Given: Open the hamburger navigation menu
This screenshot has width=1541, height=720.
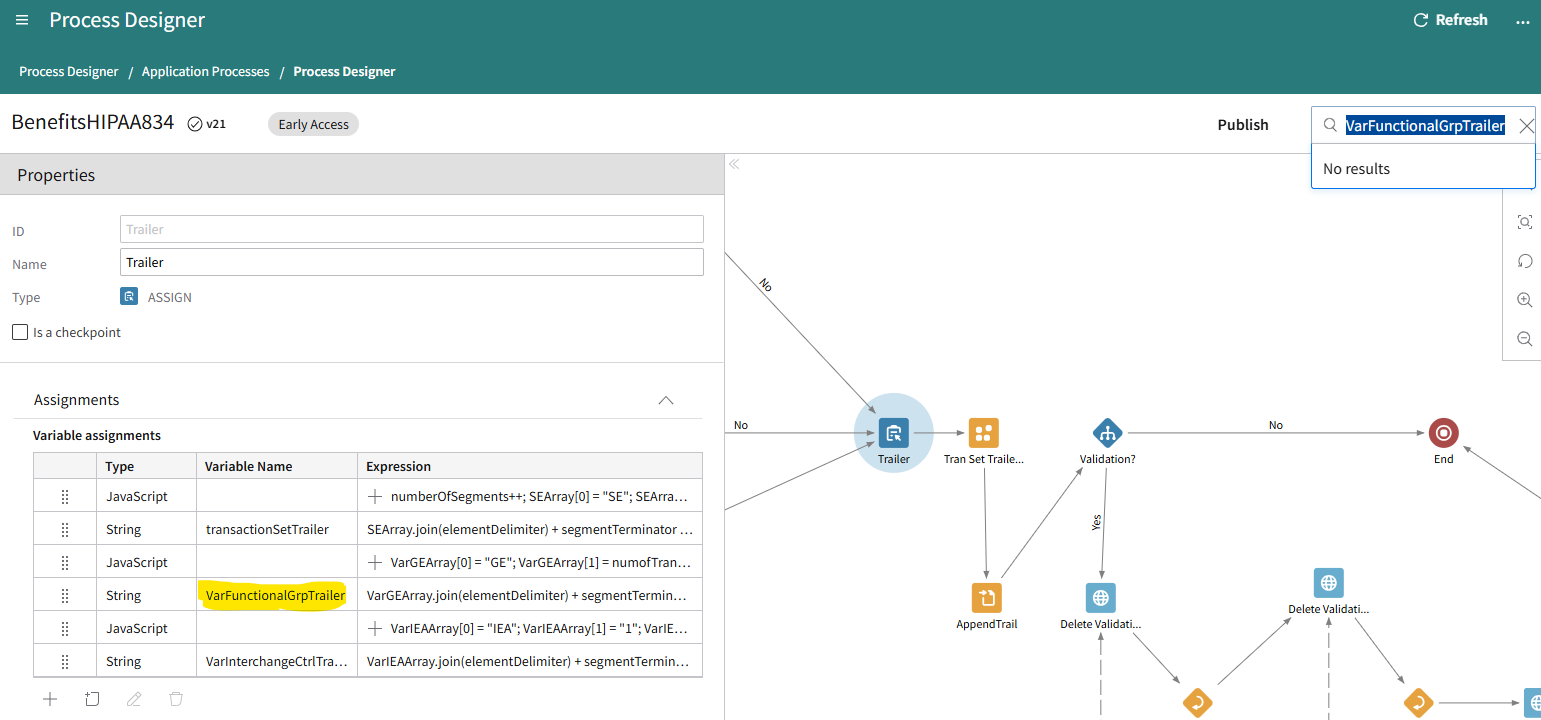Looking at the screenshot, I should point(22,20).
